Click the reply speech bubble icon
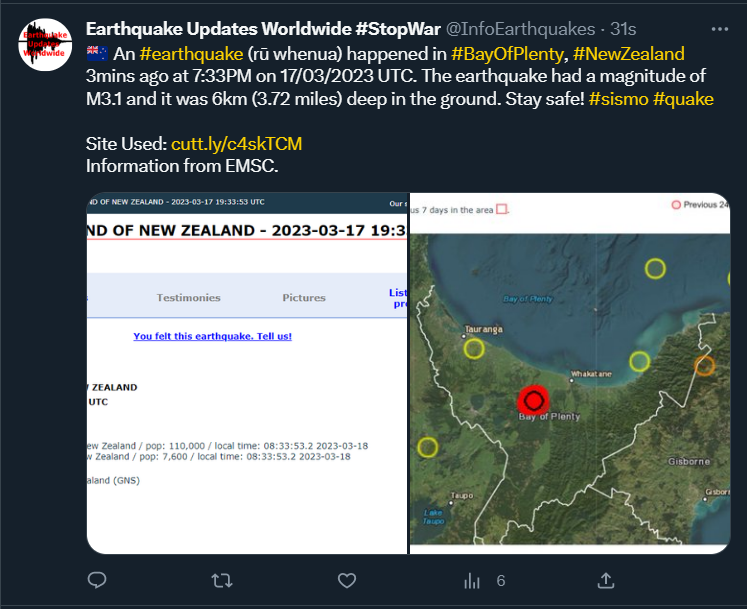Image resolution: width=747 pixels, height=609 pixels. (x=97, y=580)
